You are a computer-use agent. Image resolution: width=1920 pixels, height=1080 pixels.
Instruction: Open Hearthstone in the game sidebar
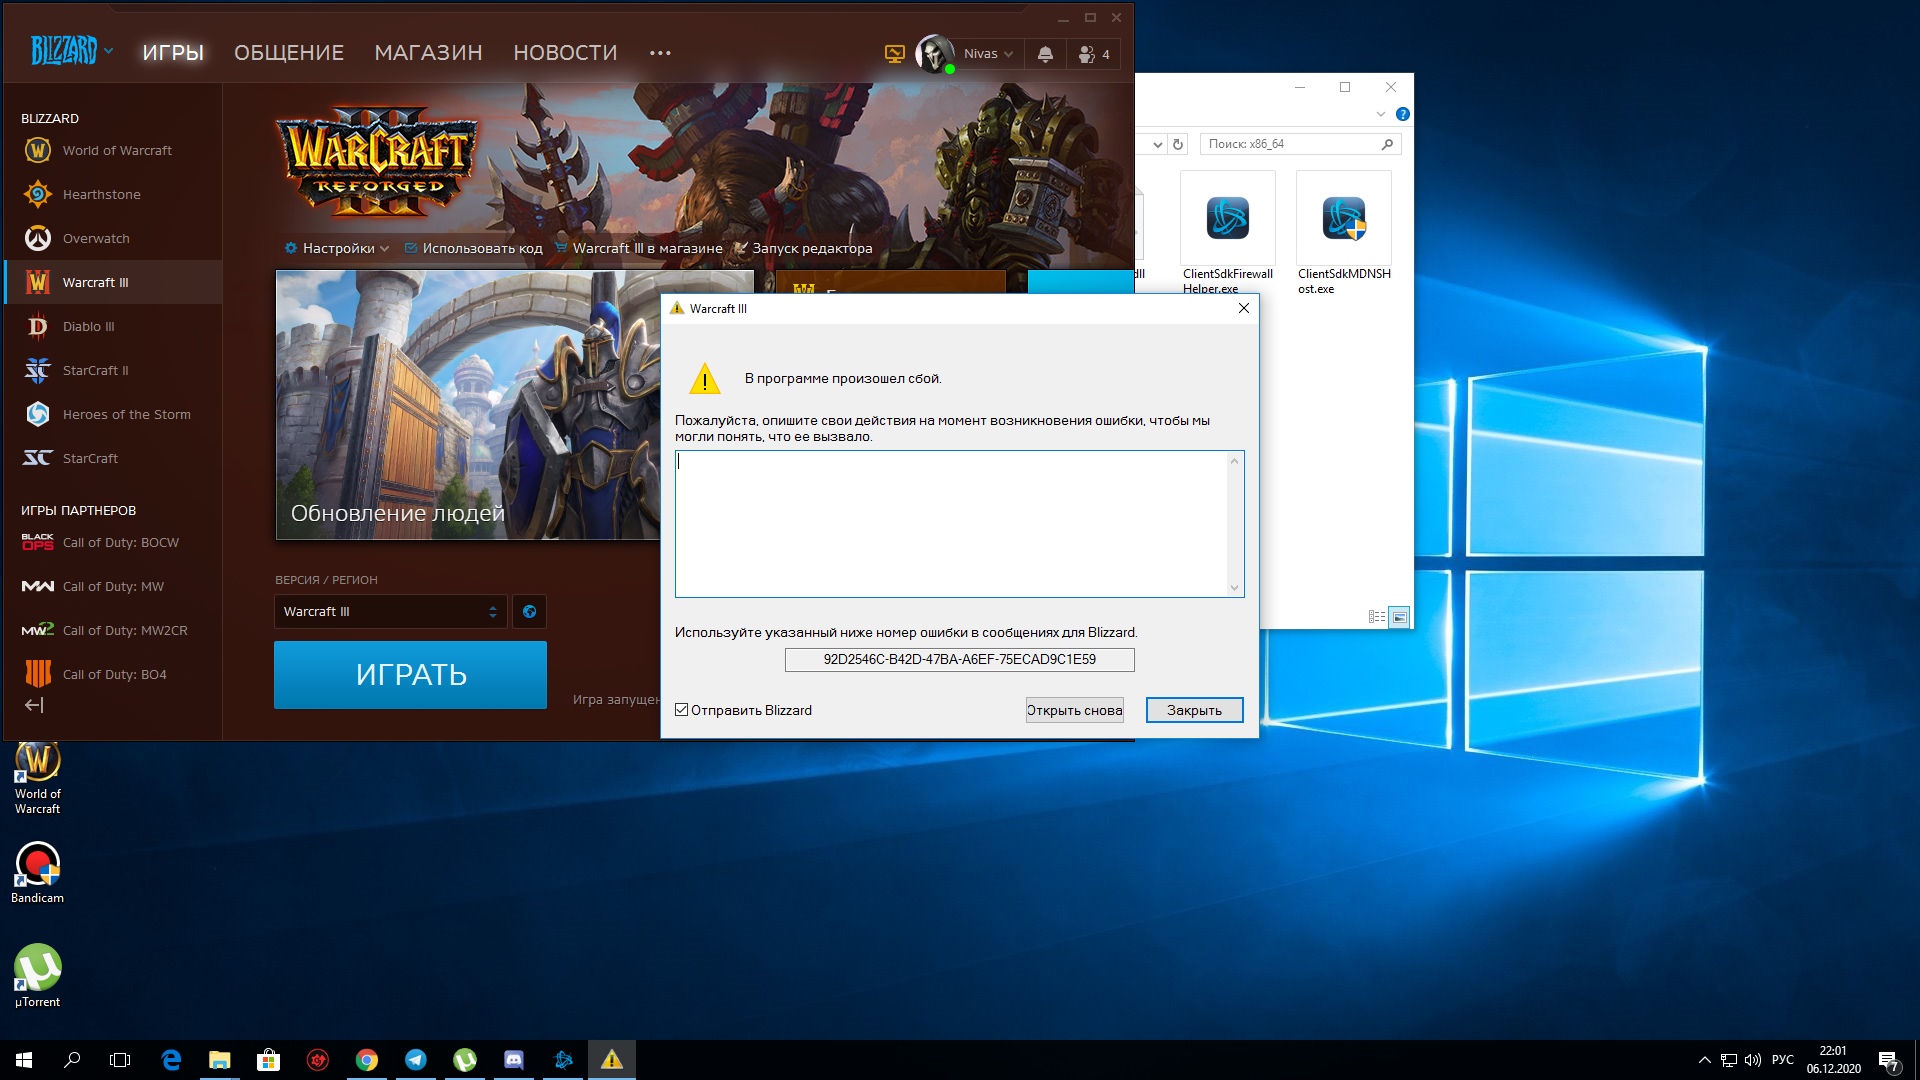[101, 194]
